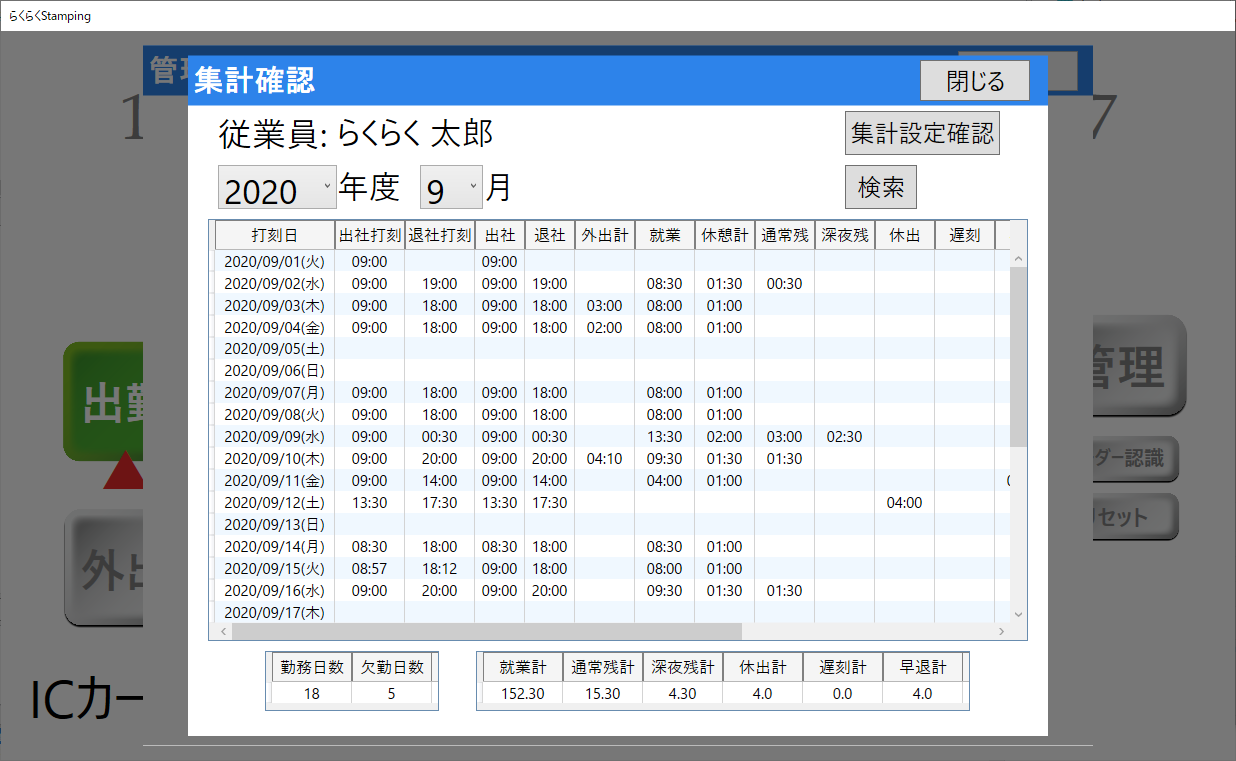
Task: Select the 深夜残 column header
Action: point(844,236)
